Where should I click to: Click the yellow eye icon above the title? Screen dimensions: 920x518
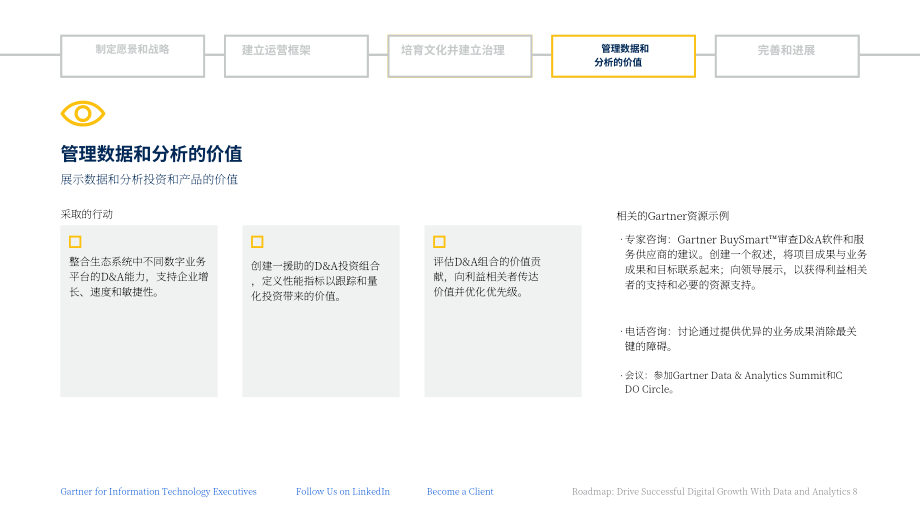(83, 113)
